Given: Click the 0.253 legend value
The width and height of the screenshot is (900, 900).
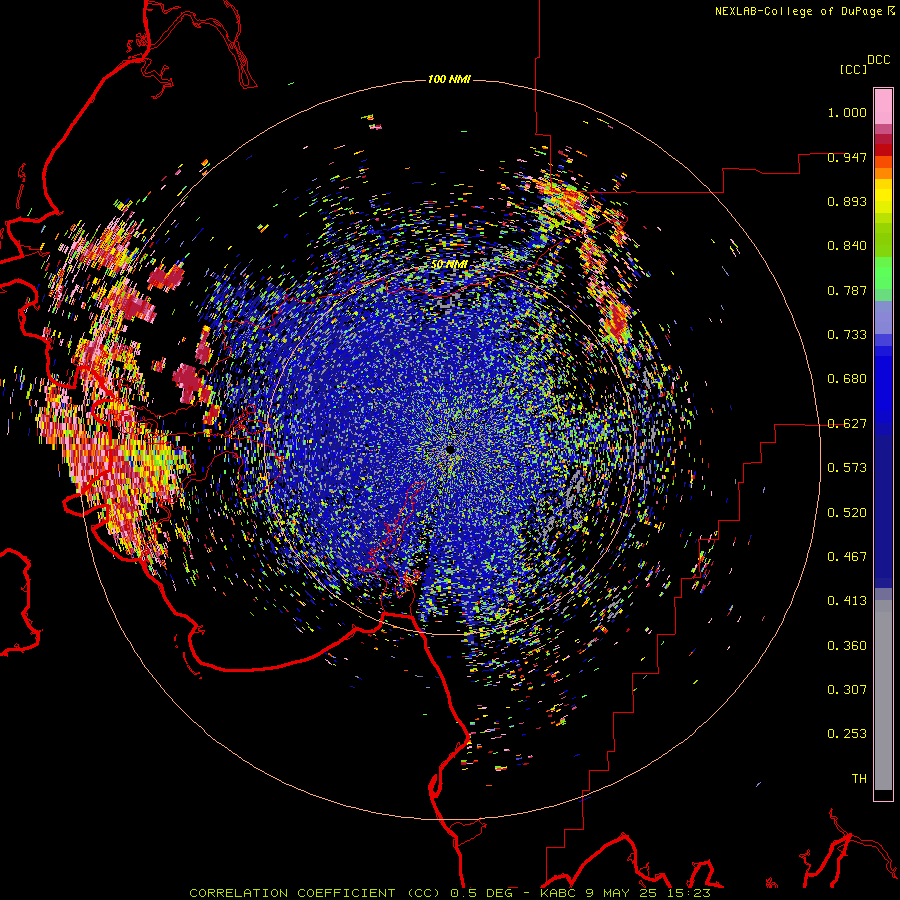Looking at the screenshot, I should [x=847, y=734].
